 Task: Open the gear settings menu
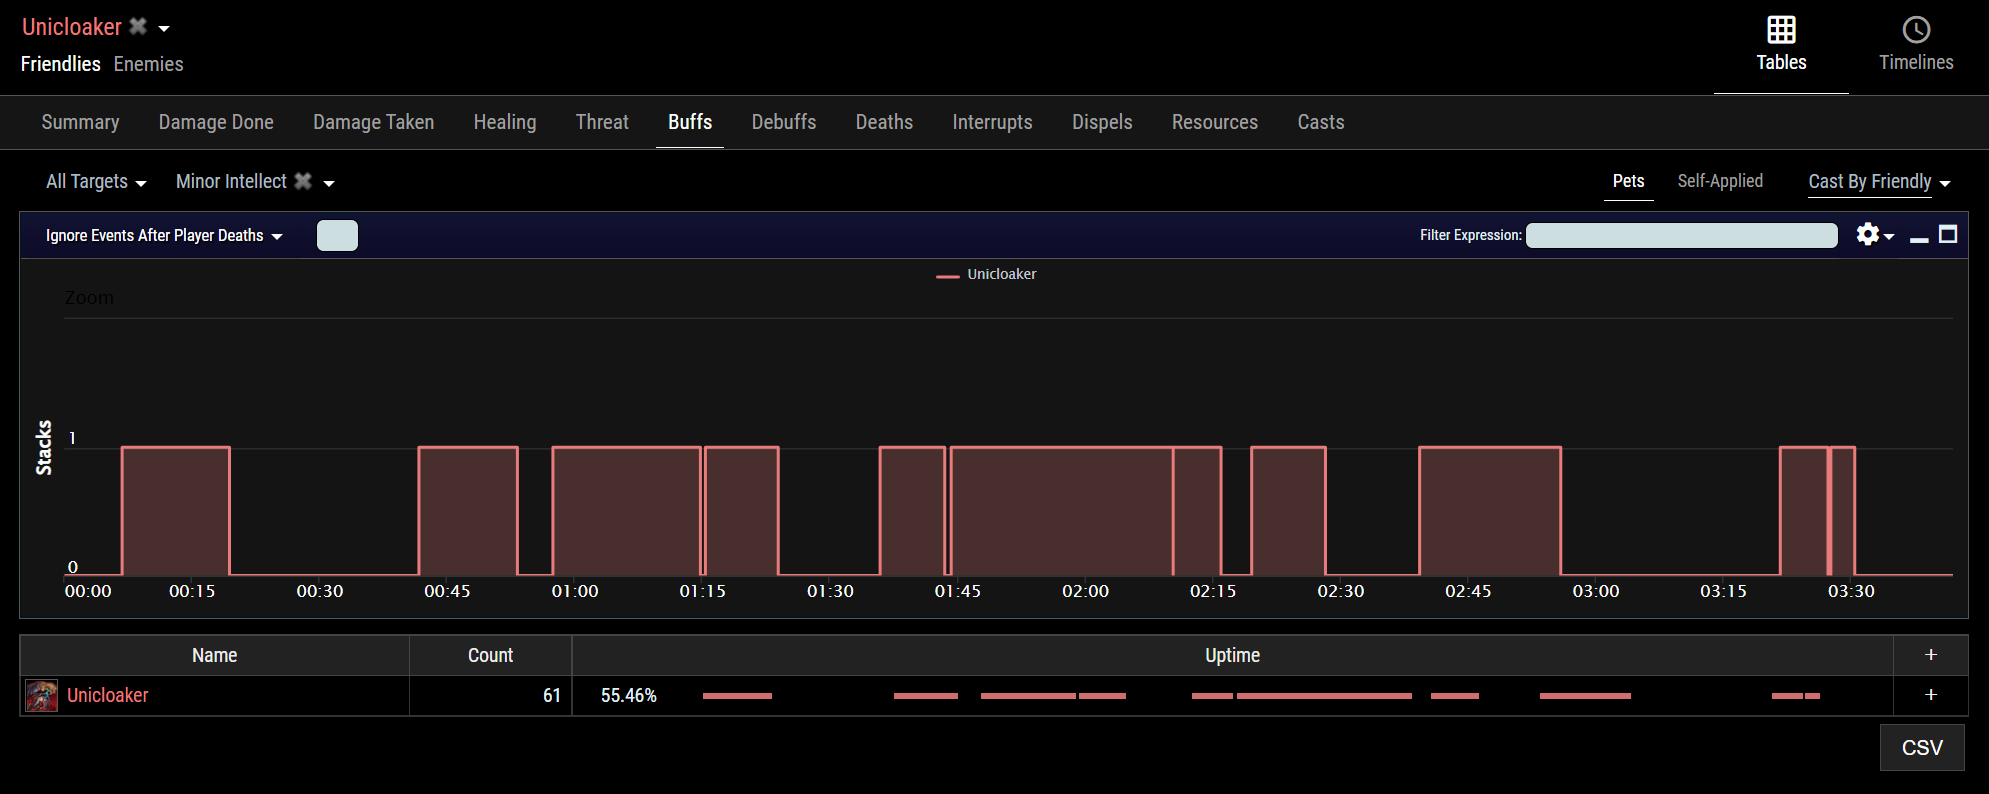tap(1874, 235)
